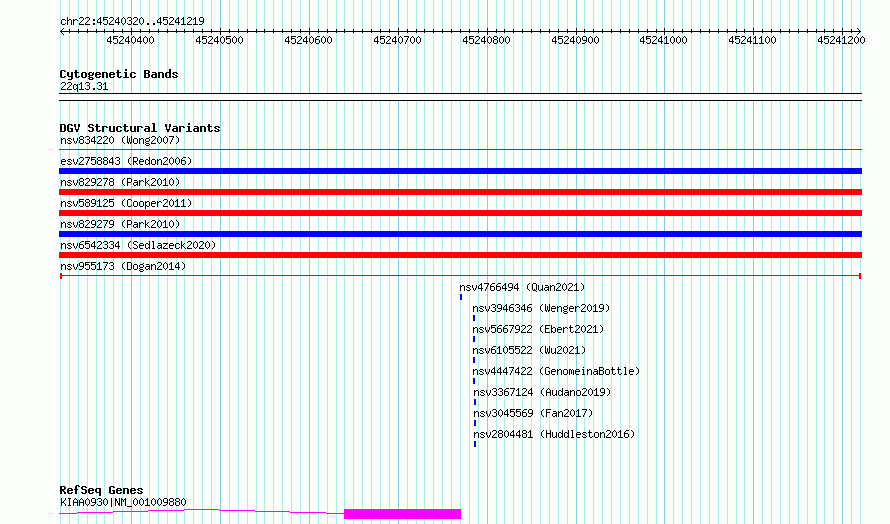Click the blue marker under nsv3045569
Viewport: 890px width, 524px height.
point(475,423)
